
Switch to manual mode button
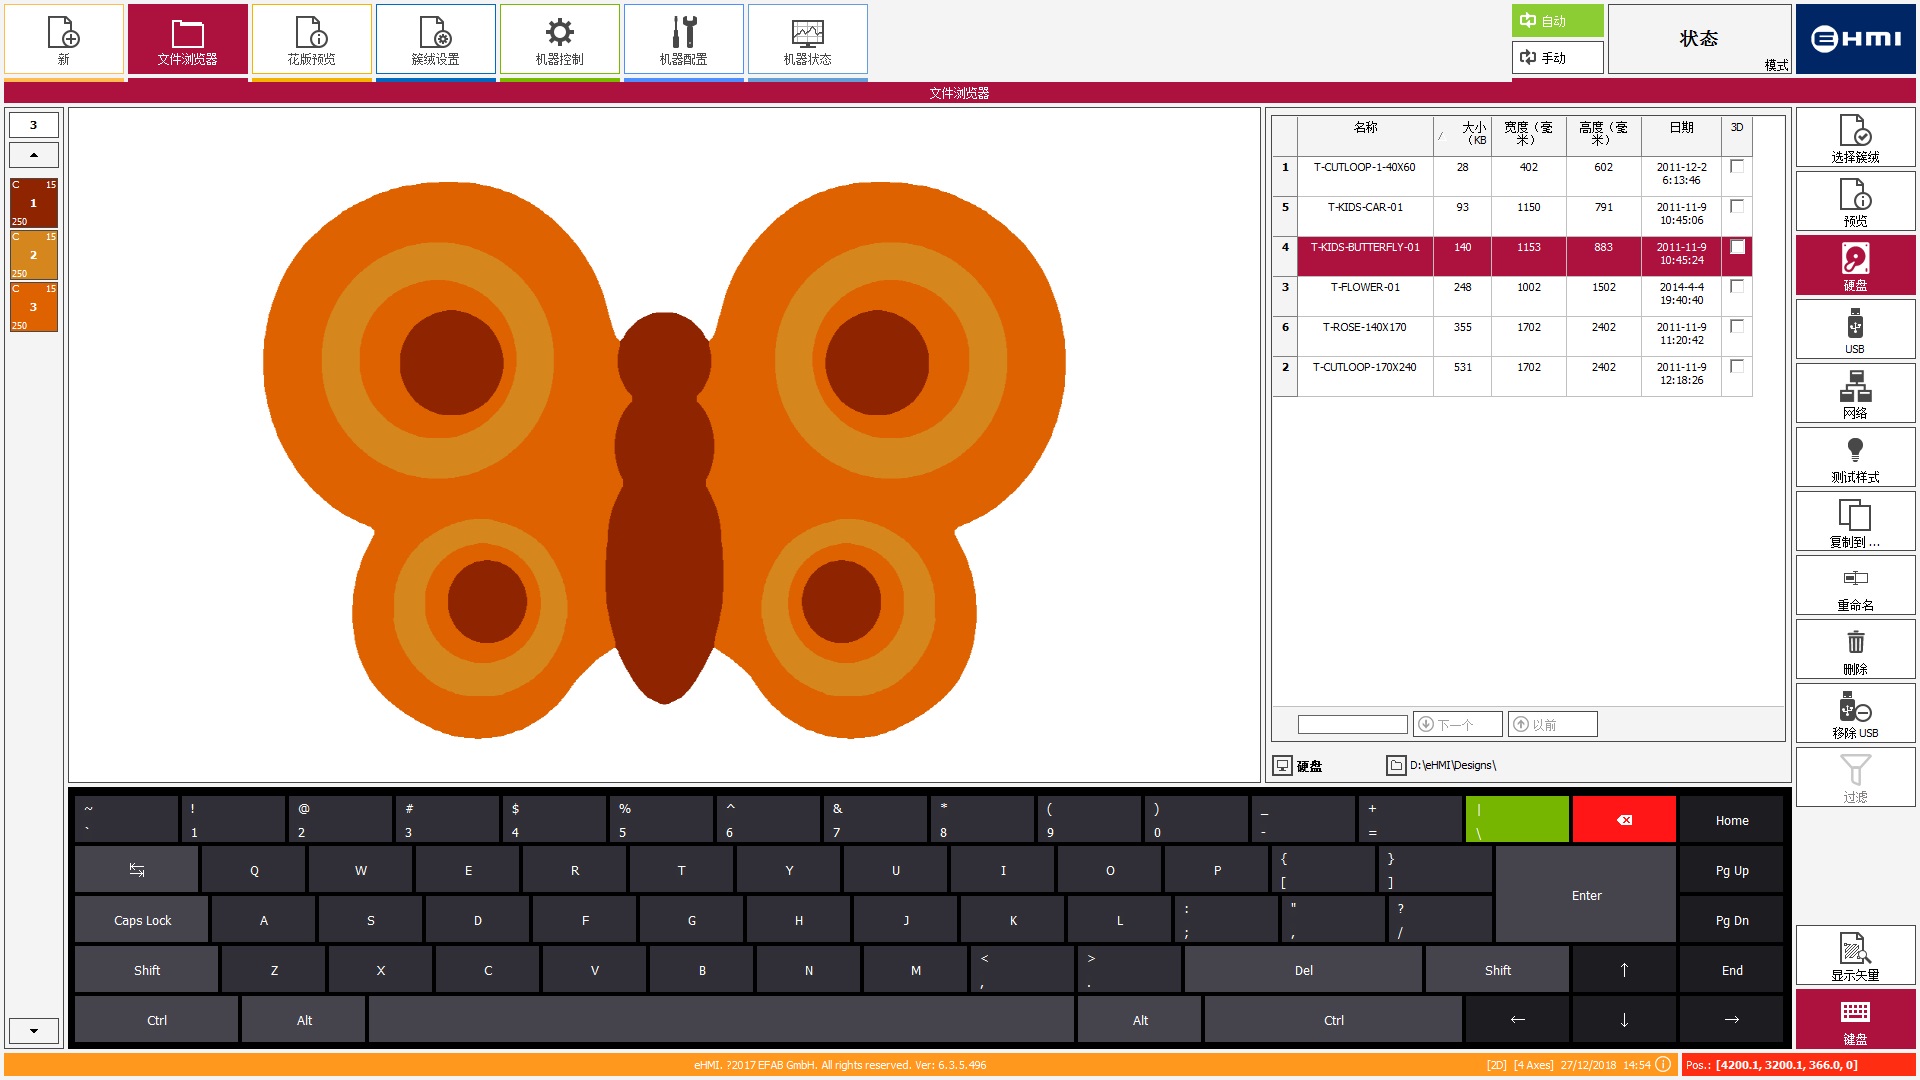pyautogui.click(x=1556, y=57)
